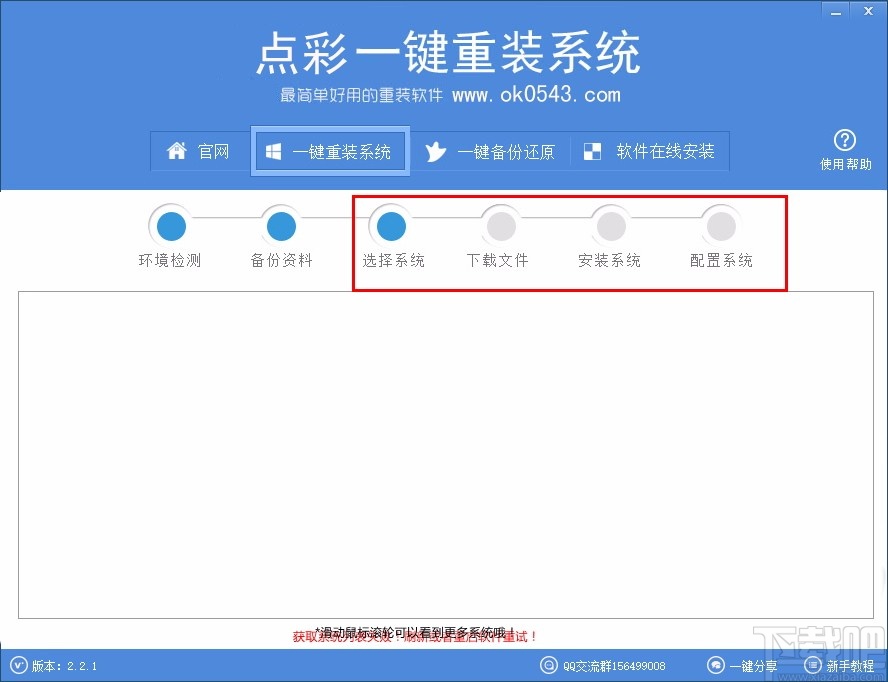Click the 使用帮助 question mark icon
Image resolution: width=888 pixels, height=682 pixels.
pos(845,142)
